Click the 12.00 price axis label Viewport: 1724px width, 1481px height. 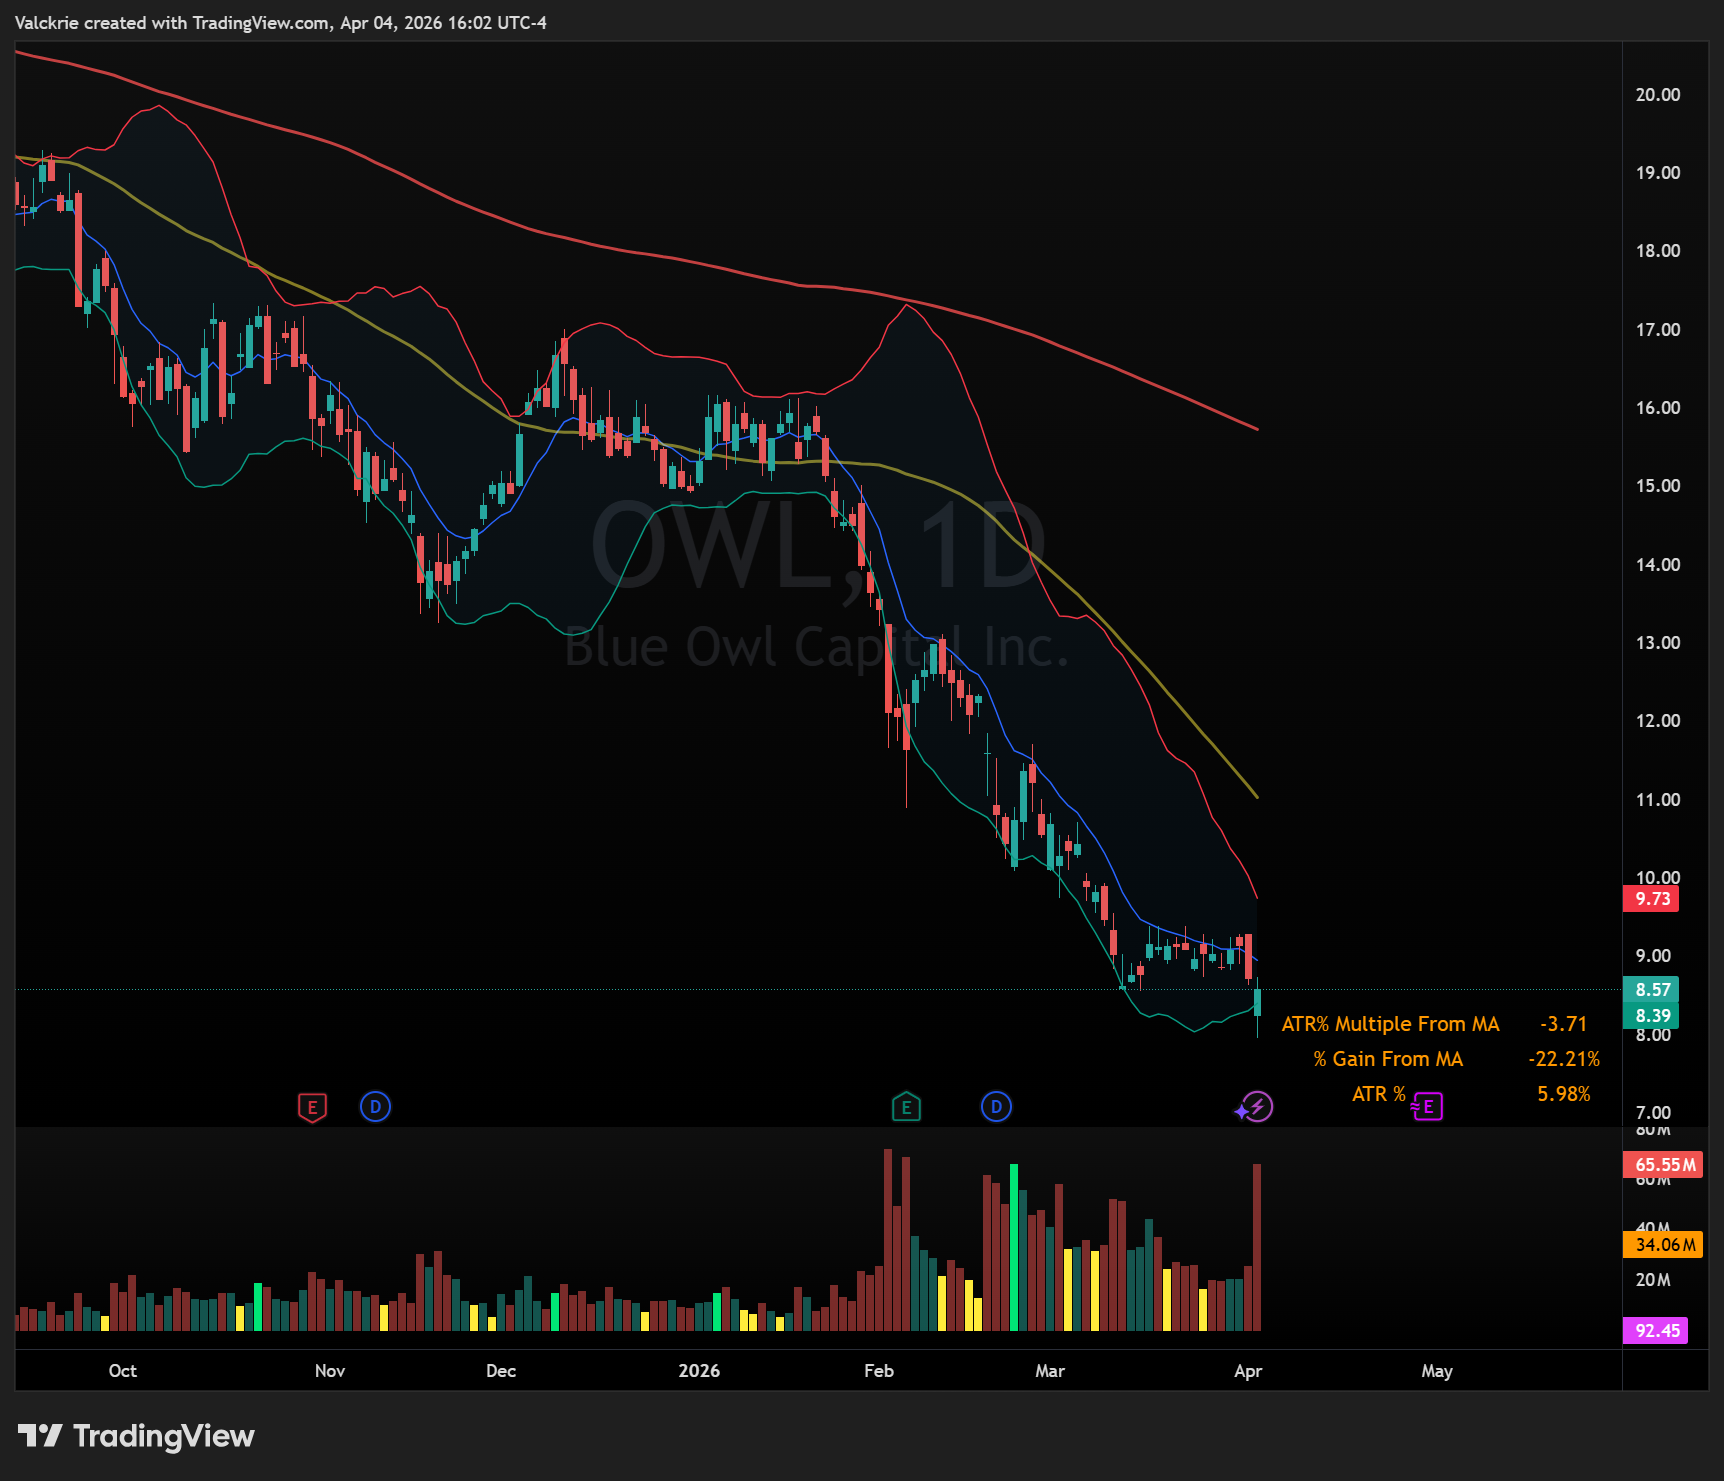tap(1658, 721)
